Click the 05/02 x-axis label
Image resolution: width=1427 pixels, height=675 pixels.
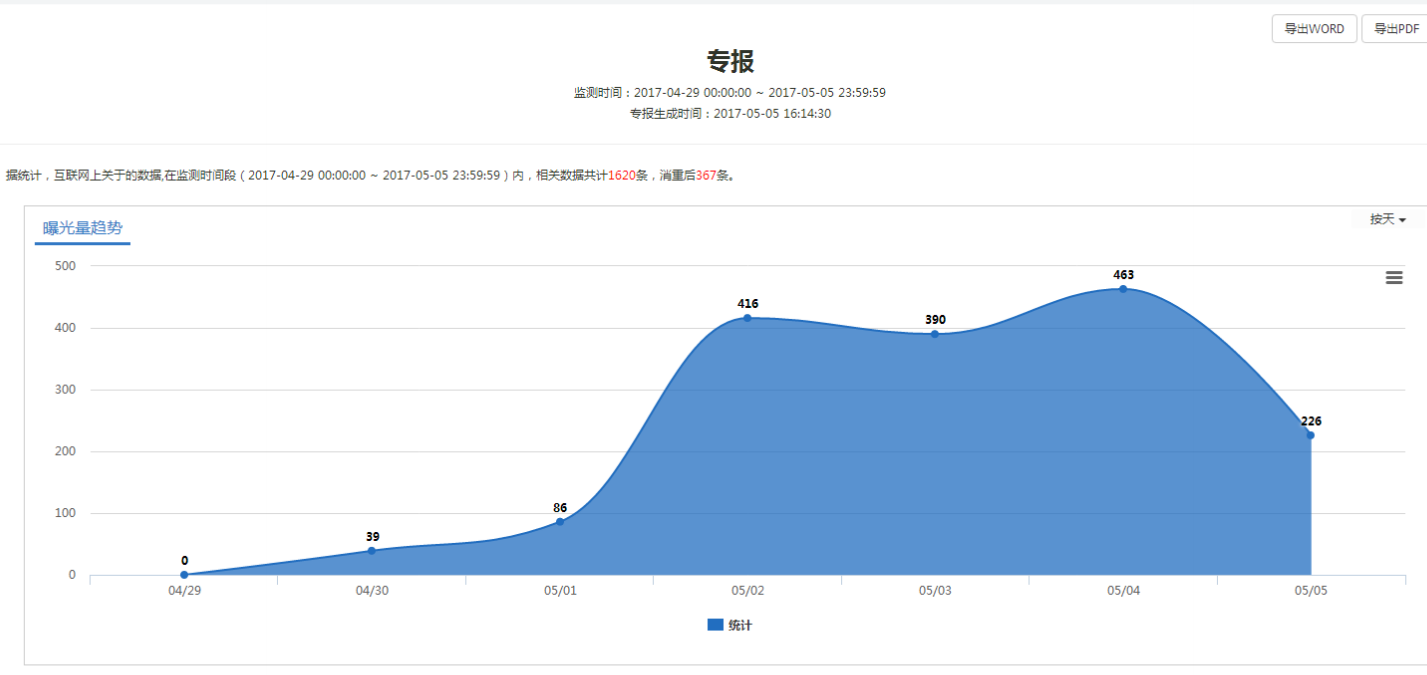click(x=748, y=591)
